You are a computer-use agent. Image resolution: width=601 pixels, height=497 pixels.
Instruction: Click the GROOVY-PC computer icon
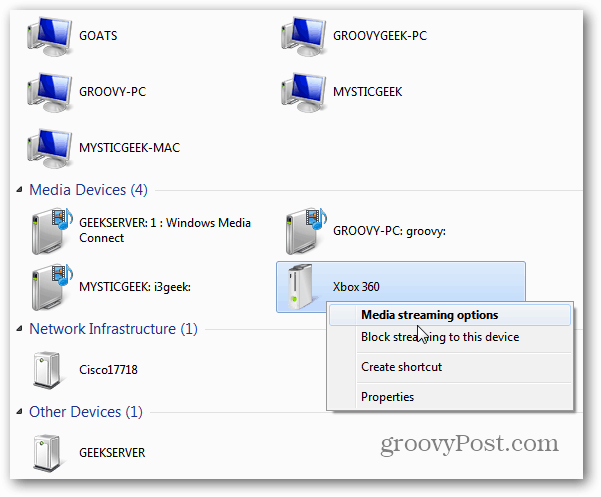49,93
